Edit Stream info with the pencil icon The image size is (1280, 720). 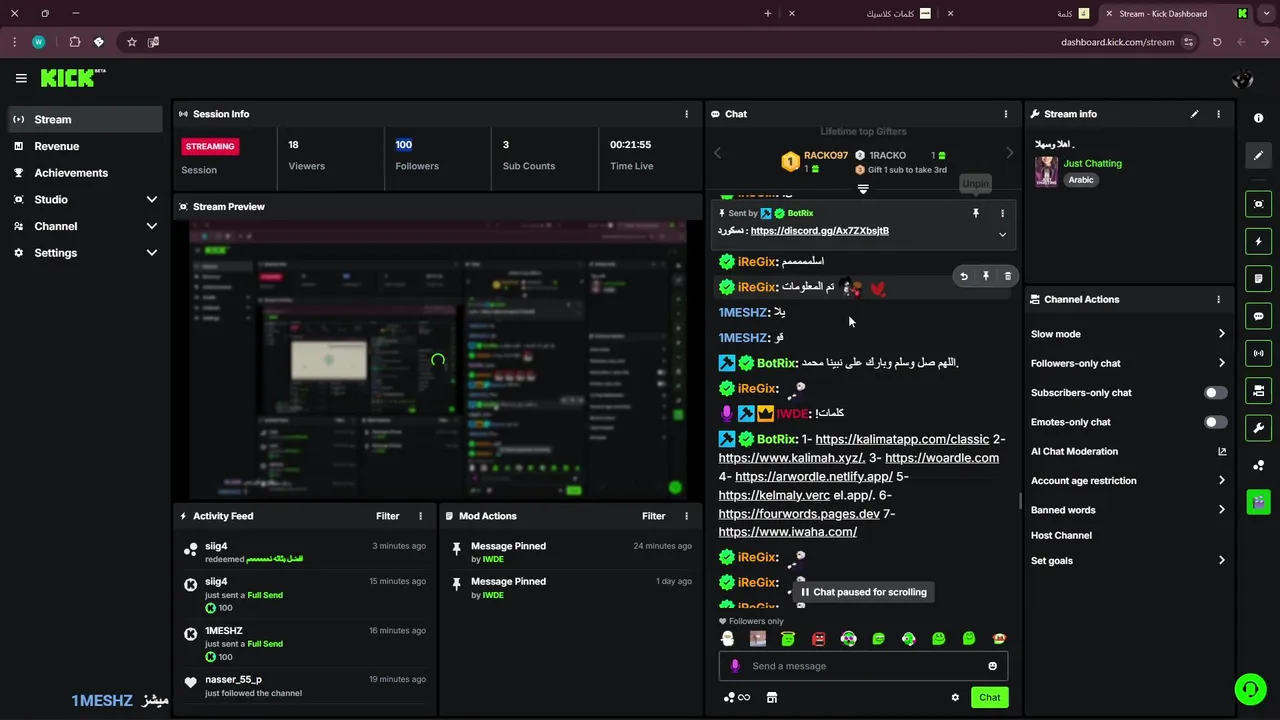1194,114
